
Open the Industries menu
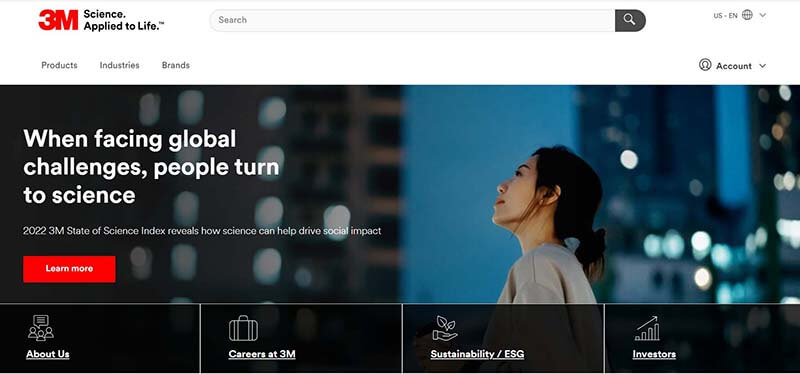[x=119, y=65]
